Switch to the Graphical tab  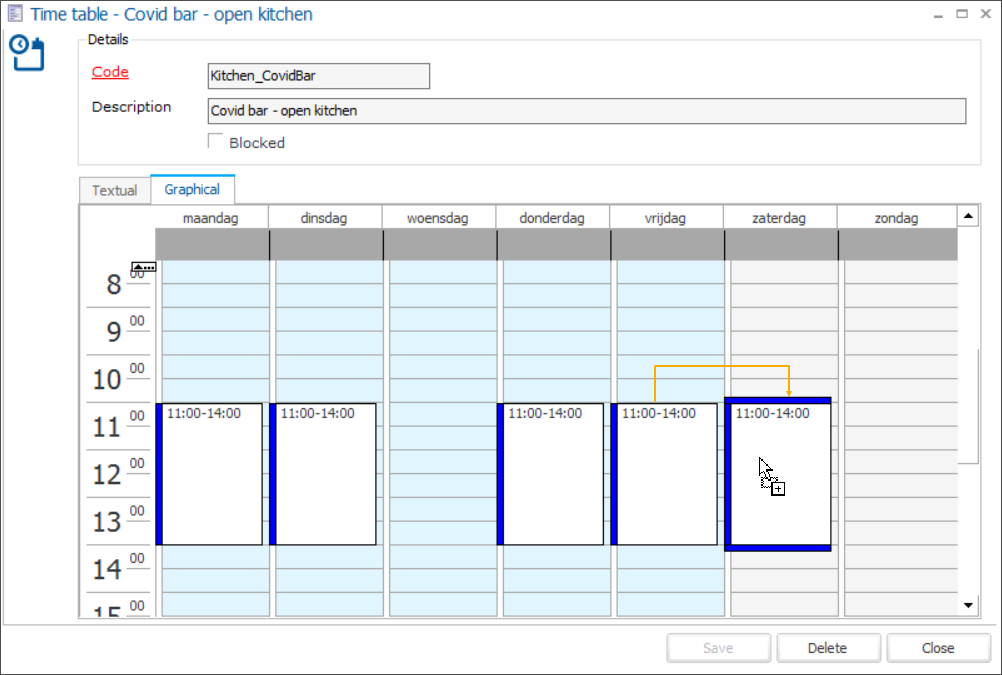click(x=192, y=189)
